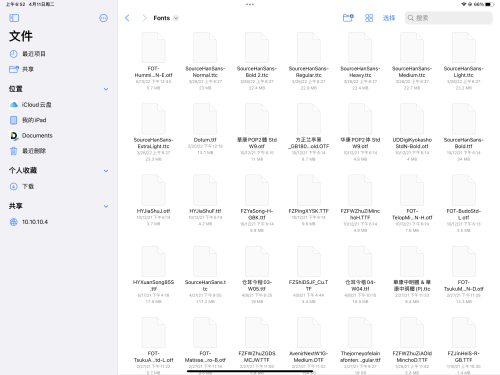The image size is (500, 375).
Task: Create a new folder with the folder-plus icon
Action: tap(348, 18)
